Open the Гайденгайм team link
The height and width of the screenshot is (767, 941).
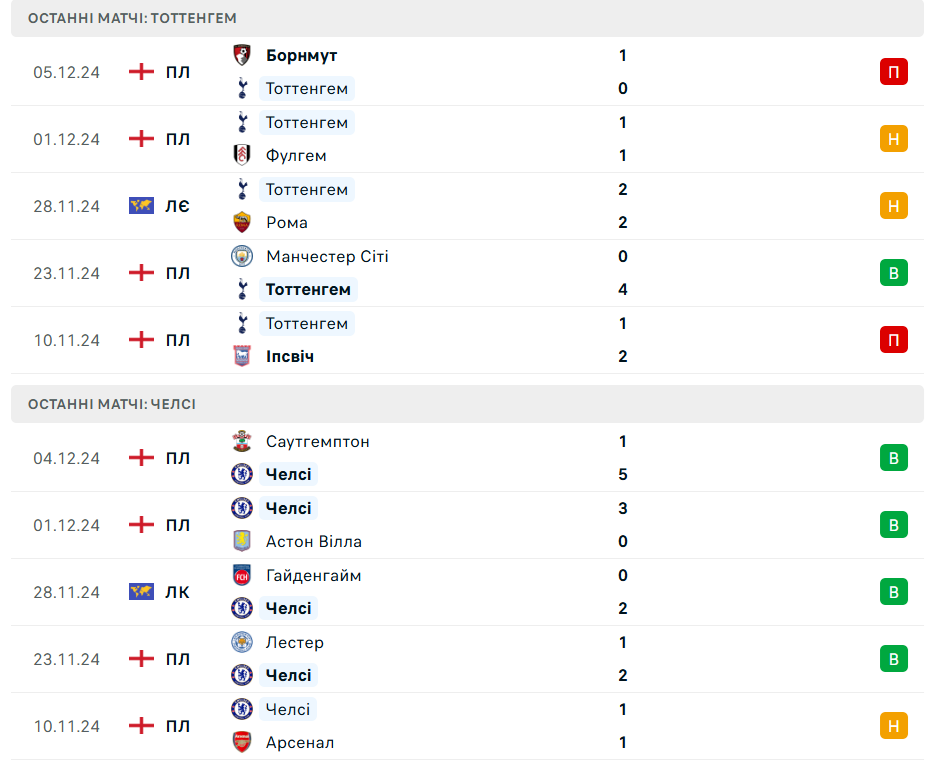pyautogui.click(x=313, y=576)
